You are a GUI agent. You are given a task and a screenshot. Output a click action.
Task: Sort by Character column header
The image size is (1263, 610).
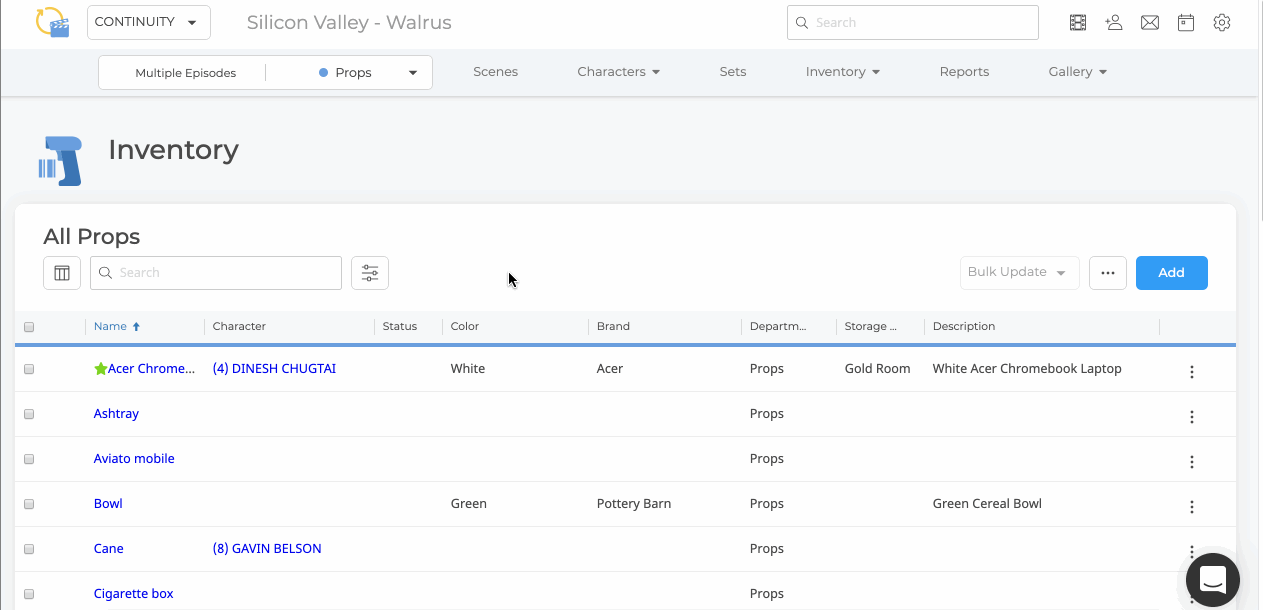tap(239, 326)
